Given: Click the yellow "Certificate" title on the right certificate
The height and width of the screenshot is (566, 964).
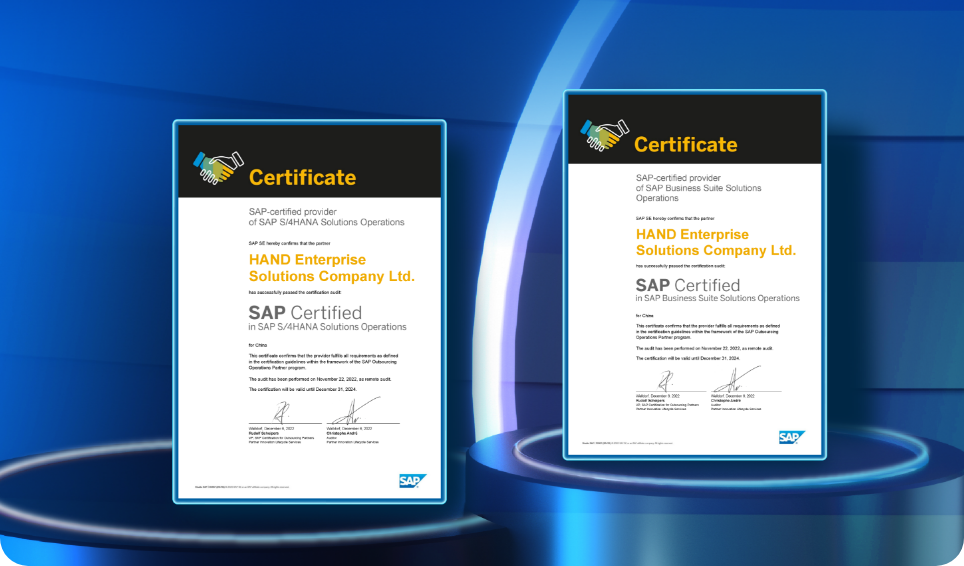Looking at the screenshot, I should tap(685, 144).
